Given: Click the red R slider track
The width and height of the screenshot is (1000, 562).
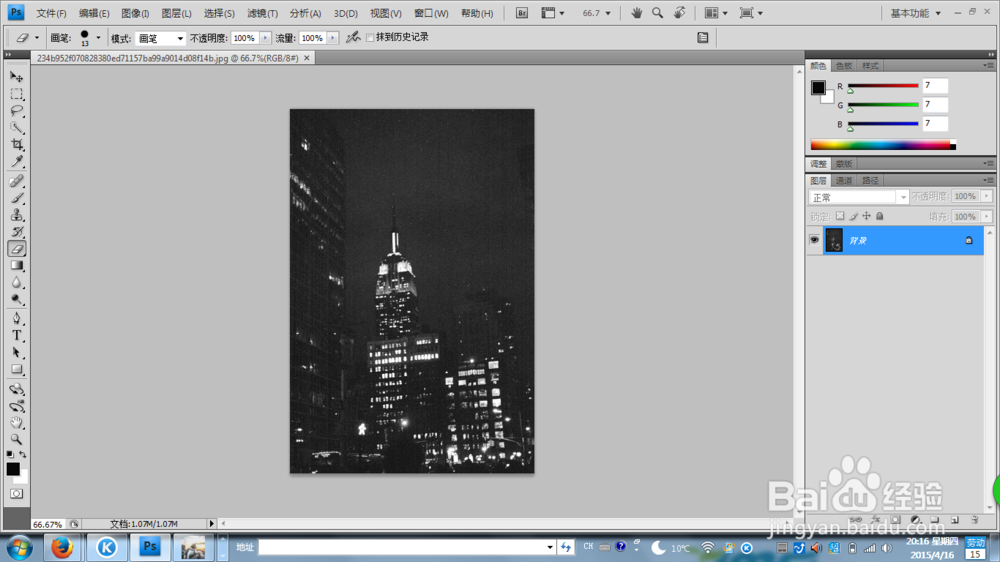Looking at the screenshot, I should coord(883,85).
